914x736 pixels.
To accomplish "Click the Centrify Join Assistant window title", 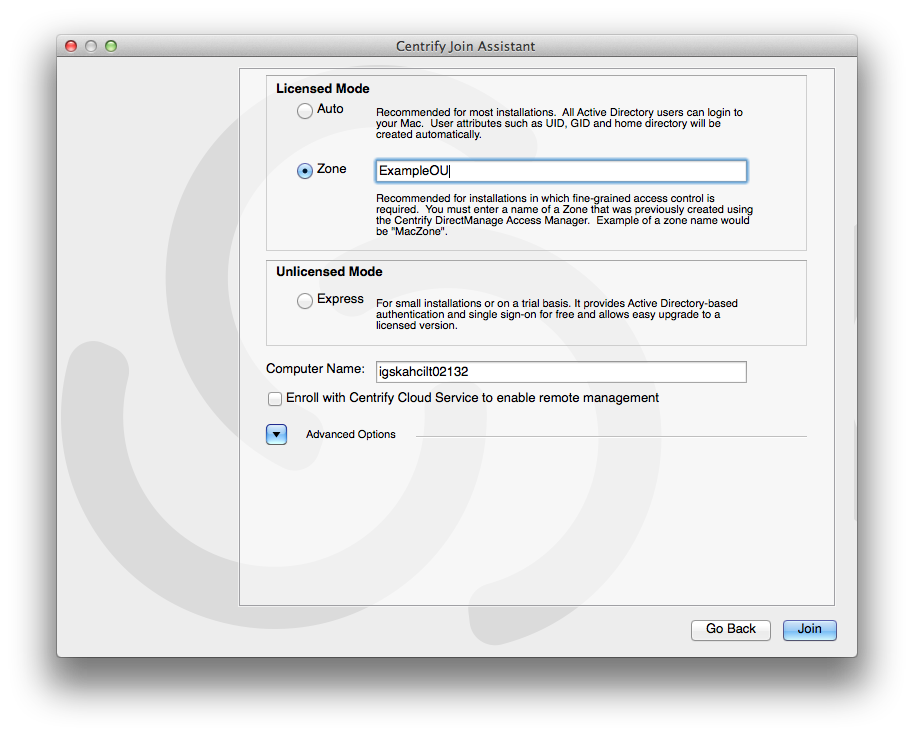I will tap(465, 46).
